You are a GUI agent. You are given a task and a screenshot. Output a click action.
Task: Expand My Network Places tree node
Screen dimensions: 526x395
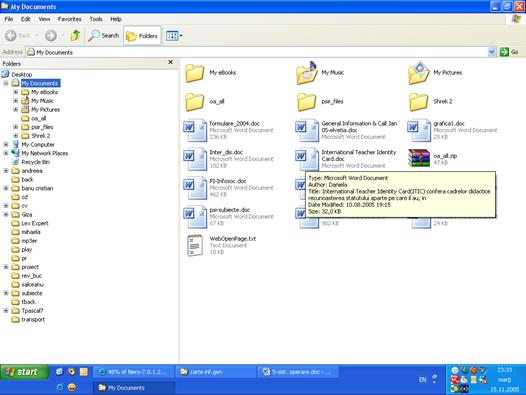pyautogui.click(x=6, y=153)
